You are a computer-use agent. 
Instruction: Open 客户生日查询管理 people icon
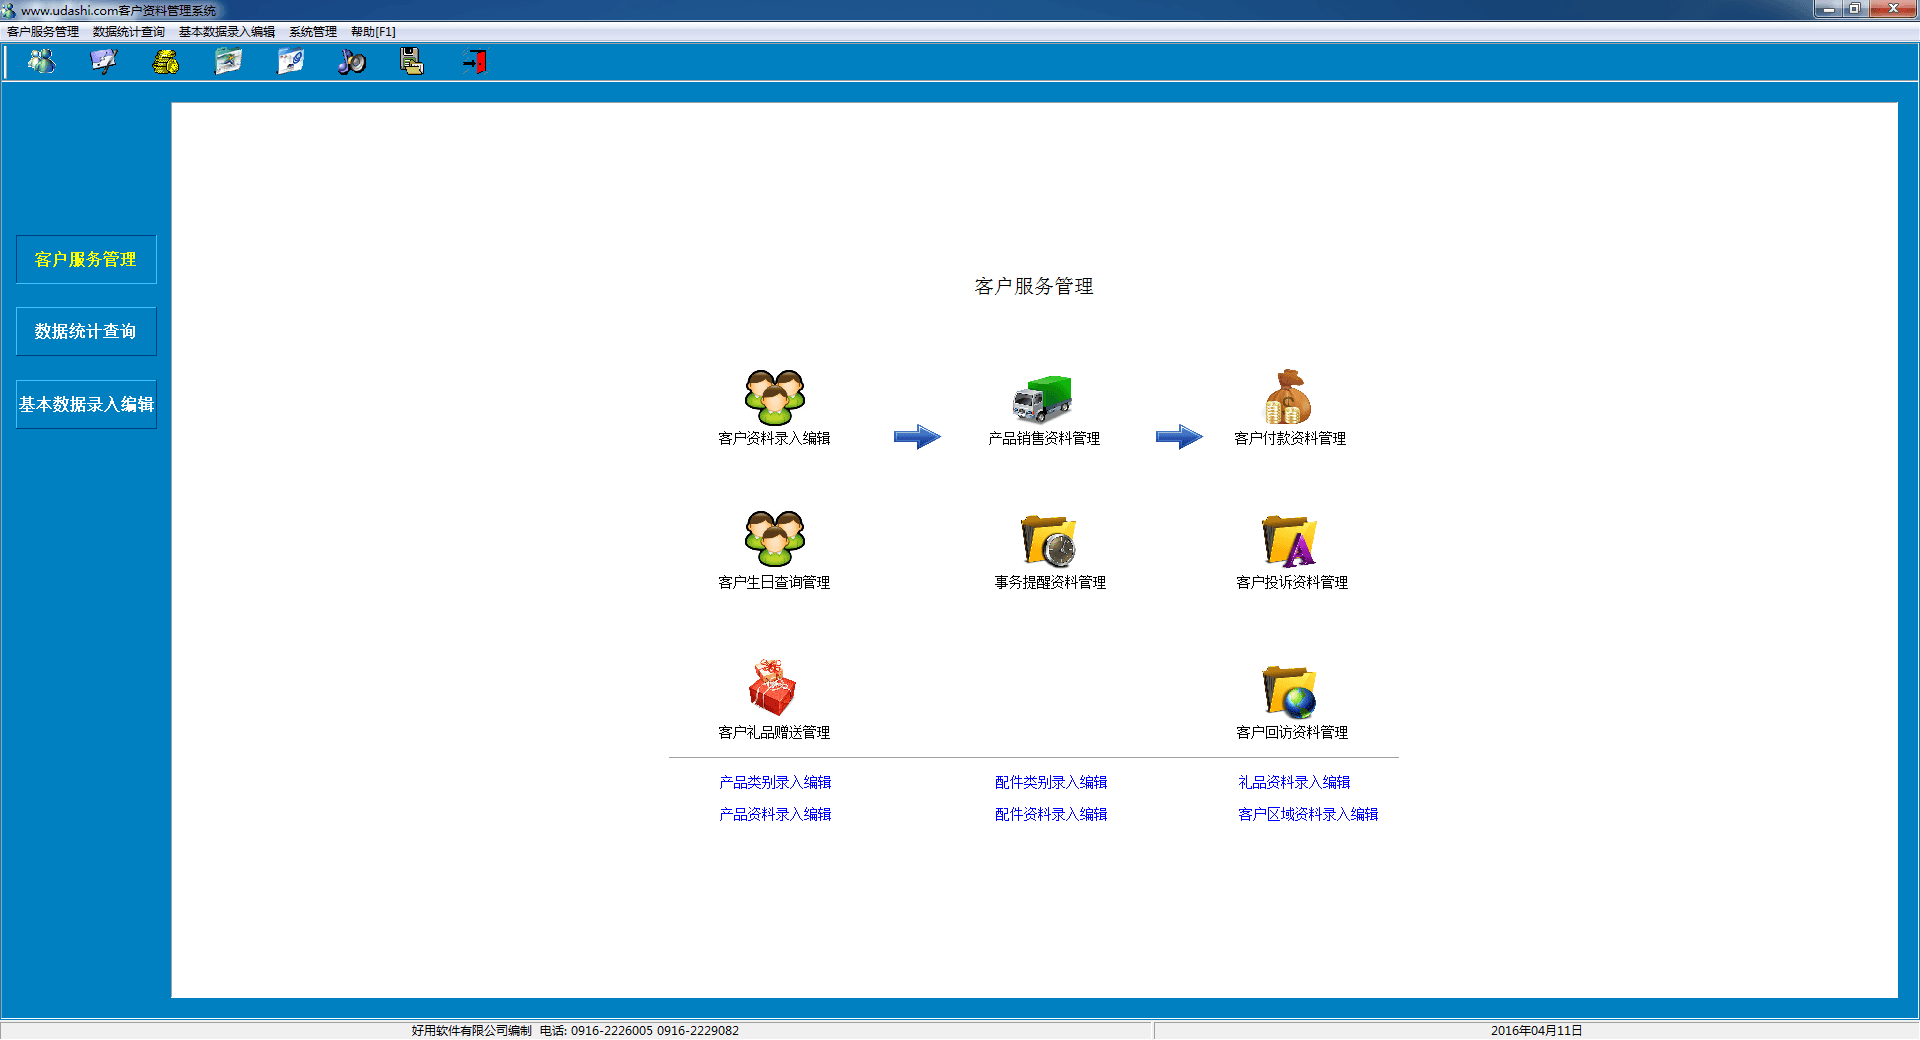pyautogui.click(x=774, y=539)
